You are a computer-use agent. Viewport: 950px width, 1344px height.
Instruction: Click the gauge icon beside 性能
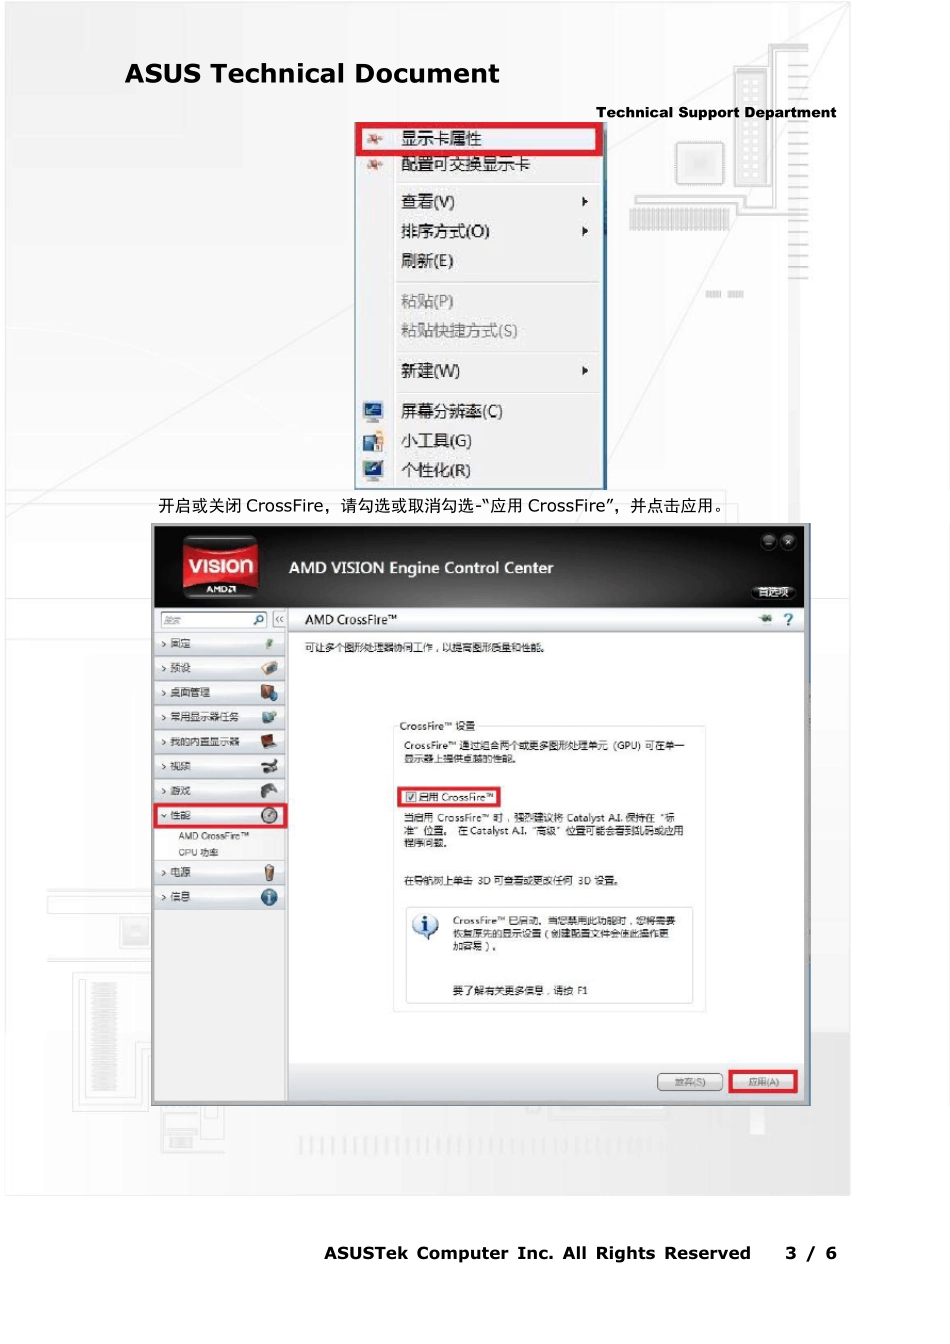click(269, 815)
